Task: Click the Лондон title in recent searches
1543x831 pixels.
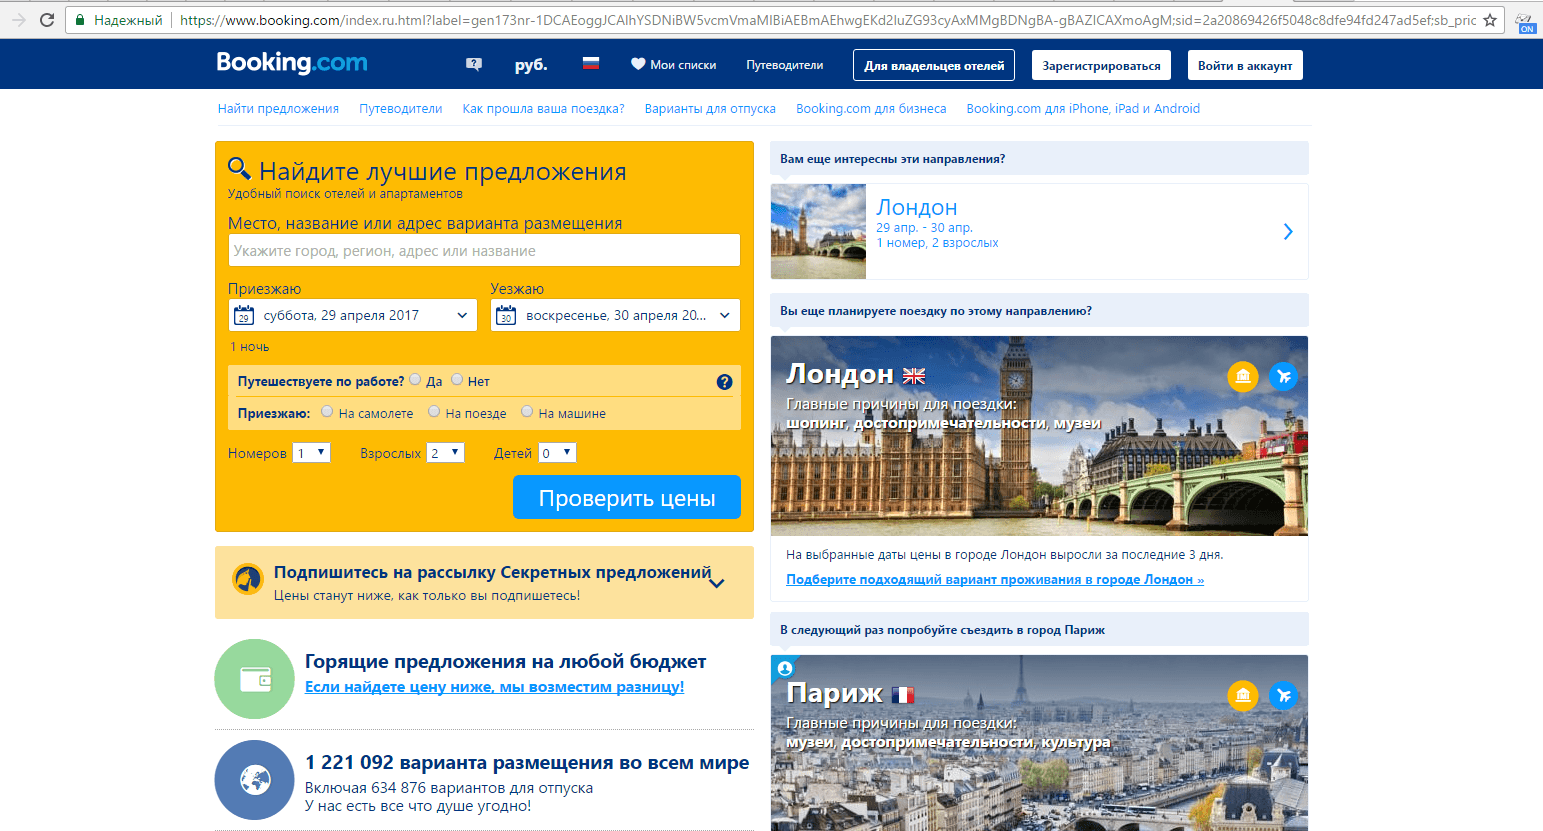Action: click(917, 207)
